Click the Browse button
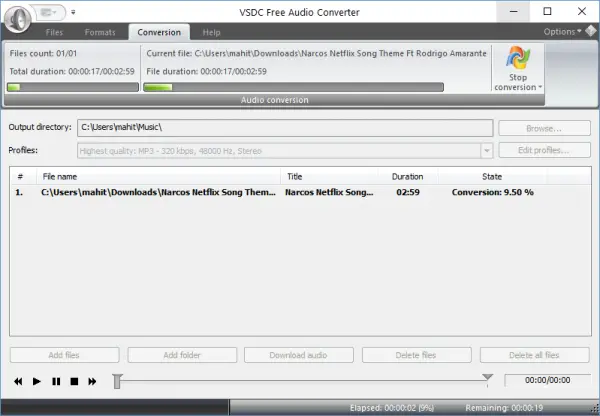 pos(544,128)
